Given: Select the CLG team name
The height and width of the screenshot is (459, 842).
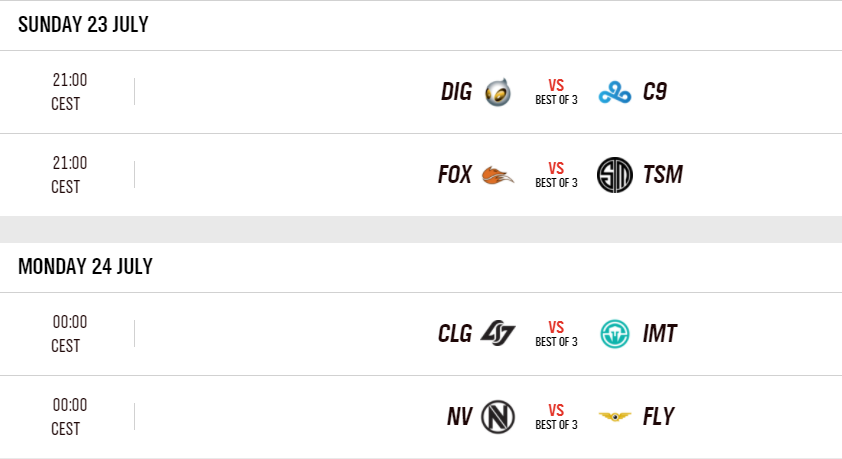Looking at the screenshot, I should pos(455,333).
